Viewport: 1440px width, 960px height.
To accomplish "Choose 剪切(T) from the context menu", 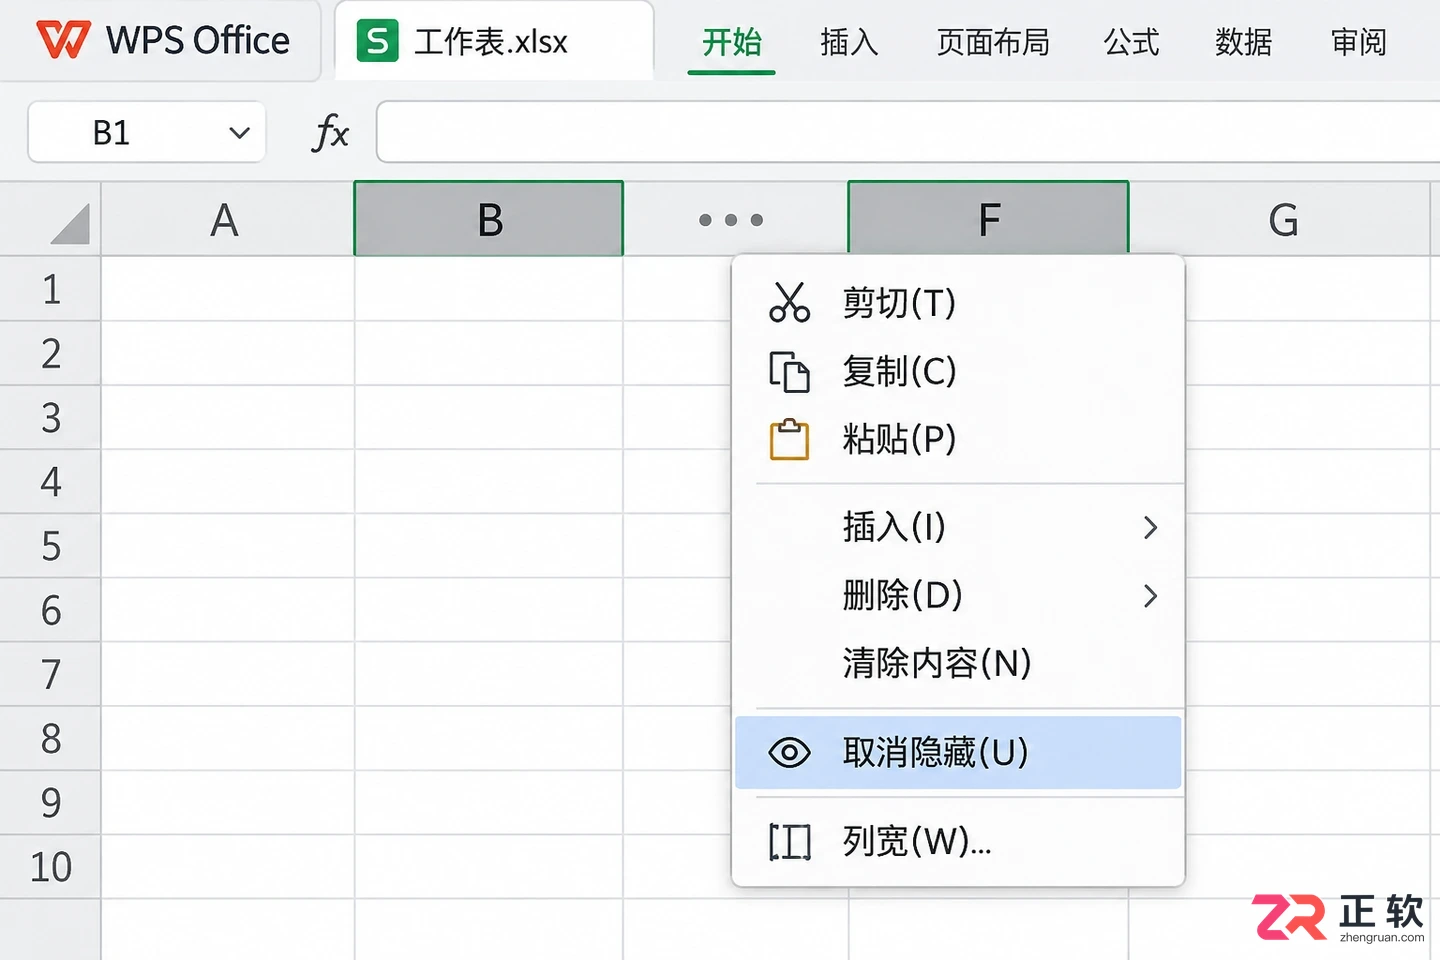I will point(958,302).
